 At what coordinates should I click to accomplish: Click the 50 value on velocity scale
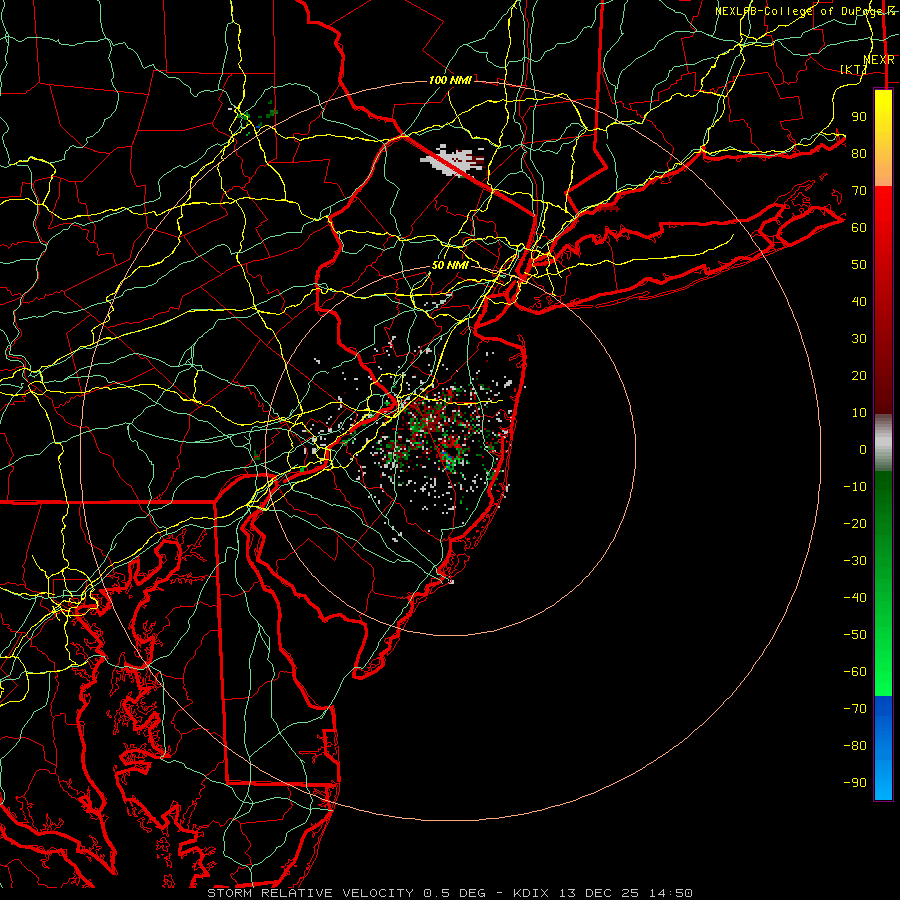pos(859,265)
